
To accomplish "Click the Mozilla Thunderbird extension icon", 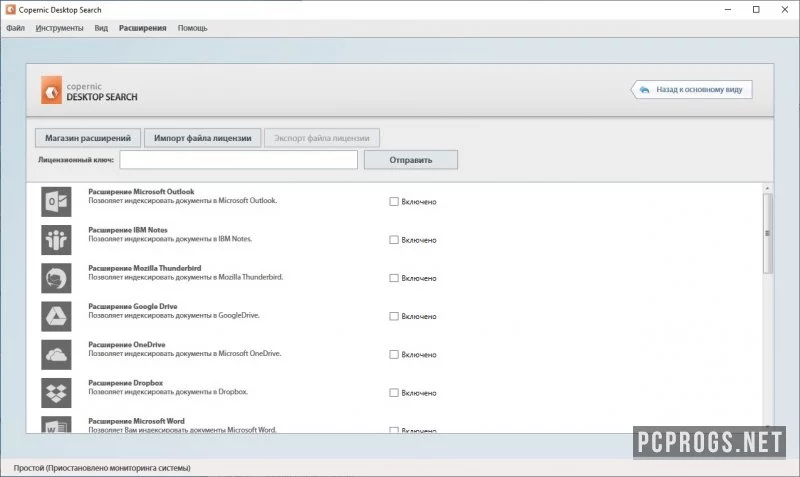I will pos(56,278).
